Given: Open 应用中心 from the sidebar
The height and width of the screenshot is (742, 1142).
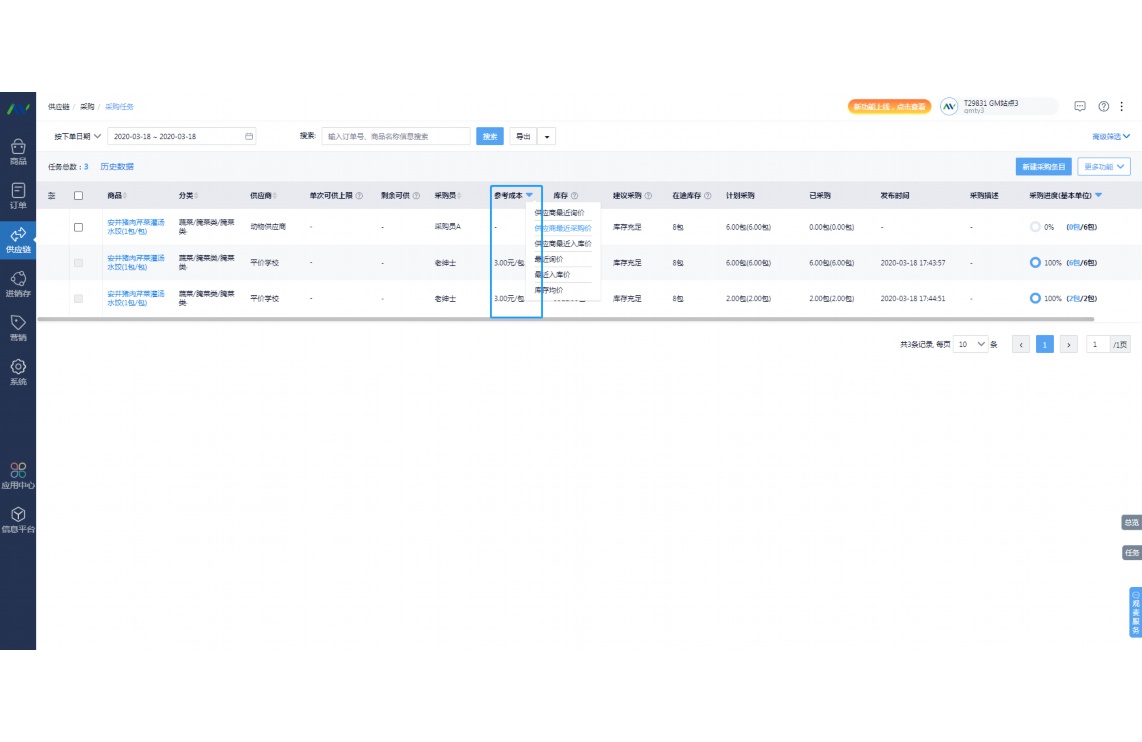Looking at the screenshot, I should [18, 475].
